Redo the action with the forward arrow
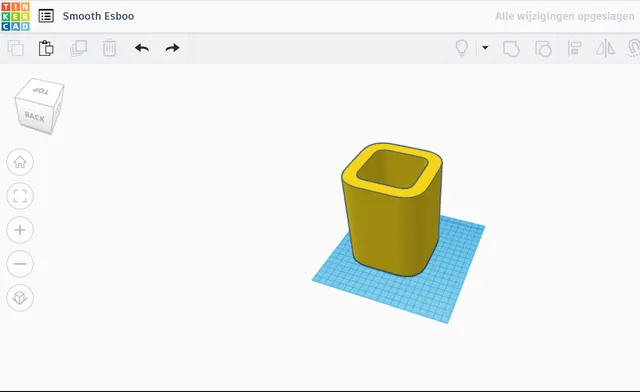Viewport: 640px width, 392px height. [x=172, y=48]
